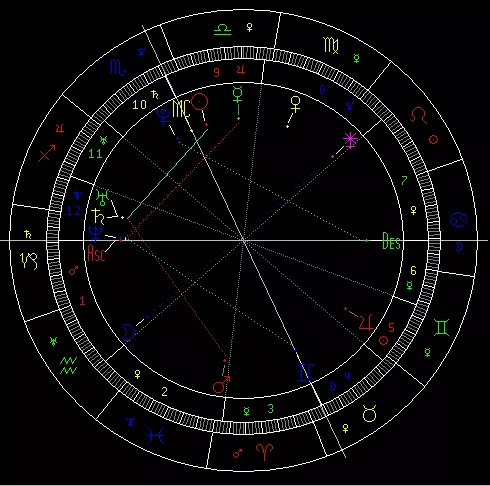Select house number 10 in yellow

139,105
